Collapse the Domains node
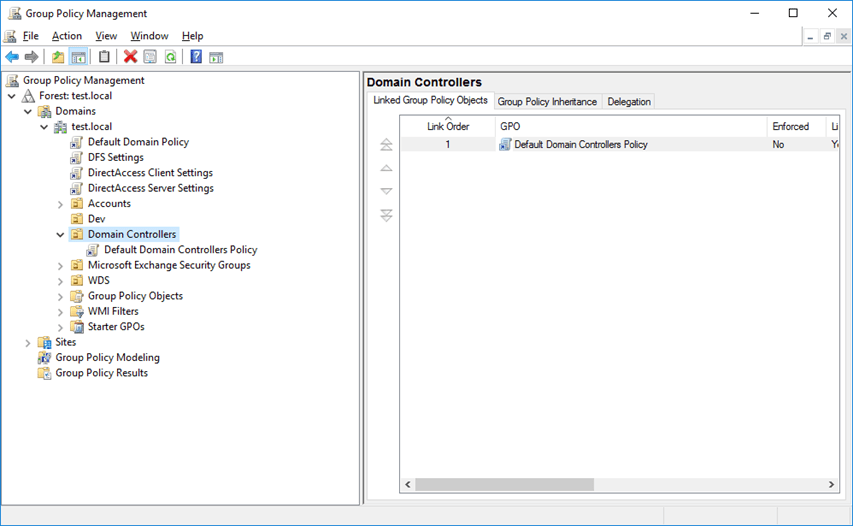 (28, 111)
